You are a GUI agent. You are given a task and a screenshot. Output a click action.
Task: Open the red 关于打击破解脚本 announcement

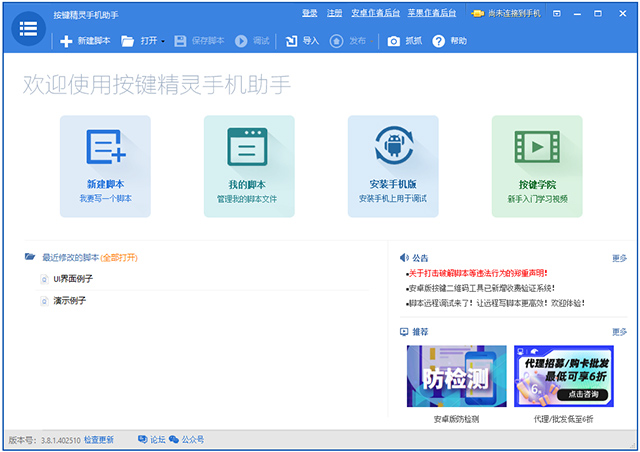point(478,273)
